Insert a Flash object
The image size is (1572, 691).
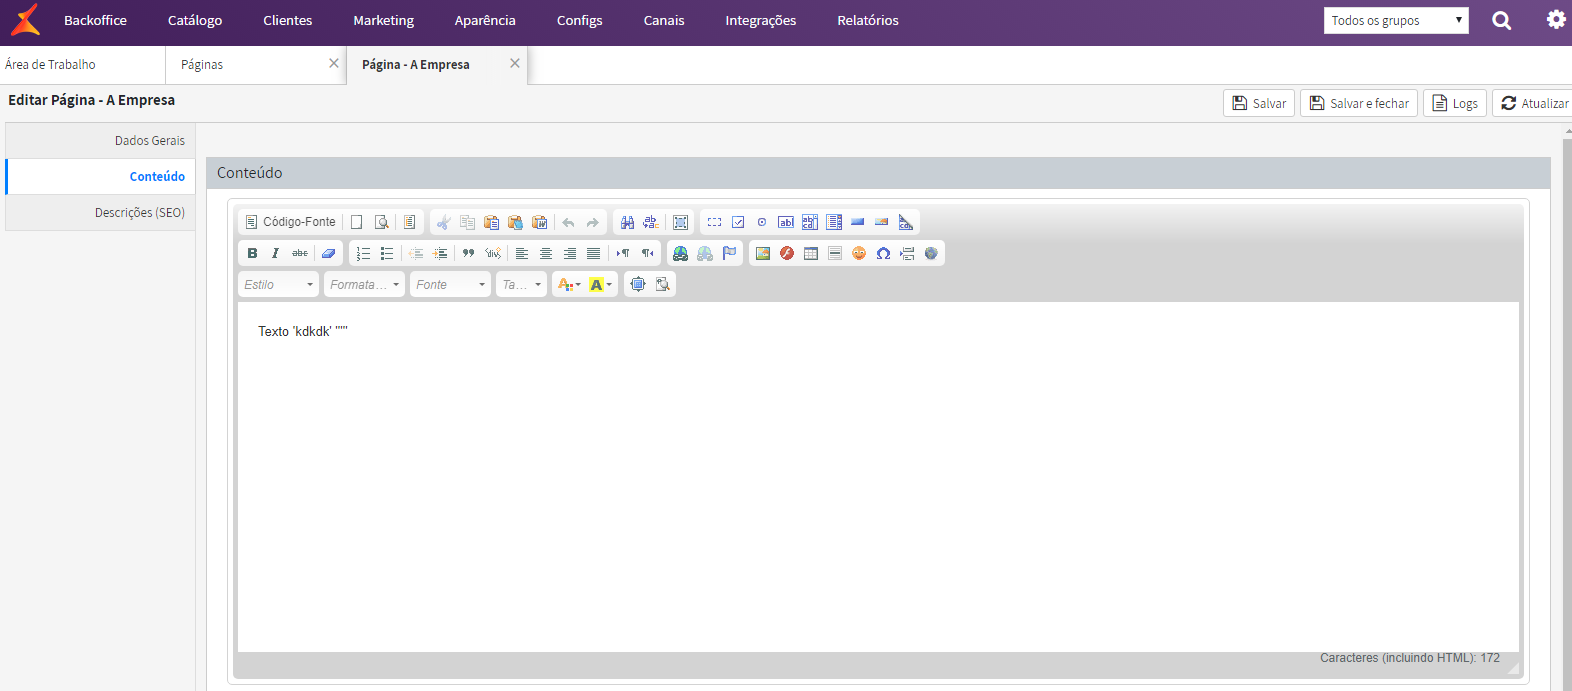click(787, 253)
